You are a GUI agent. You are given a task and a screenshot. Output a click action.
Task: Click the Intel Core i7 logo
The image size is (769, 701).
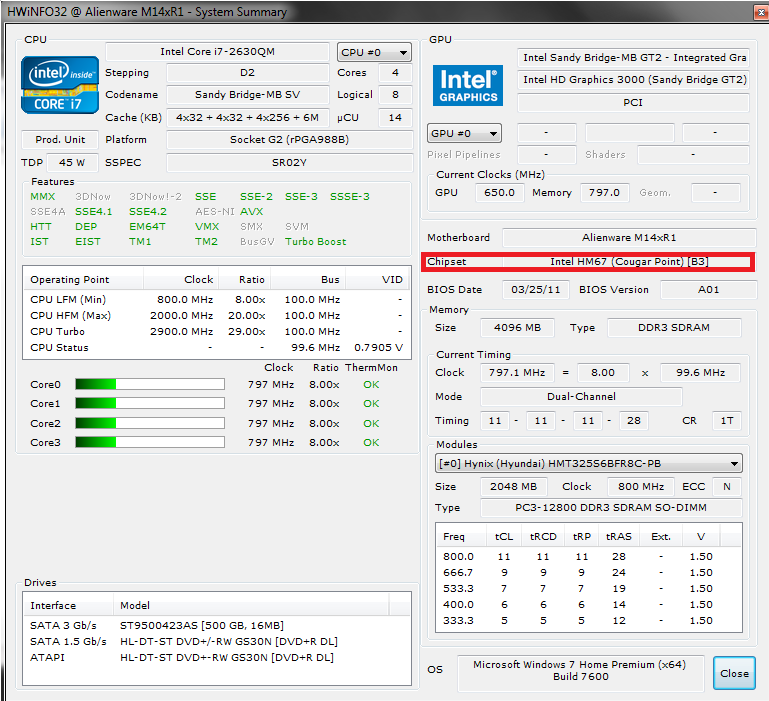pos(60,85)
